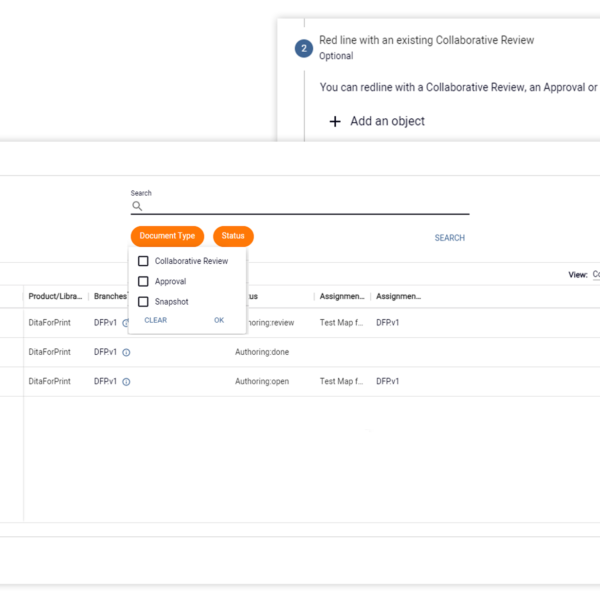Select the Authoring:done status cell
Image resolution: width=600 pixels, height=600 pixels.
(x=262, y=352)
